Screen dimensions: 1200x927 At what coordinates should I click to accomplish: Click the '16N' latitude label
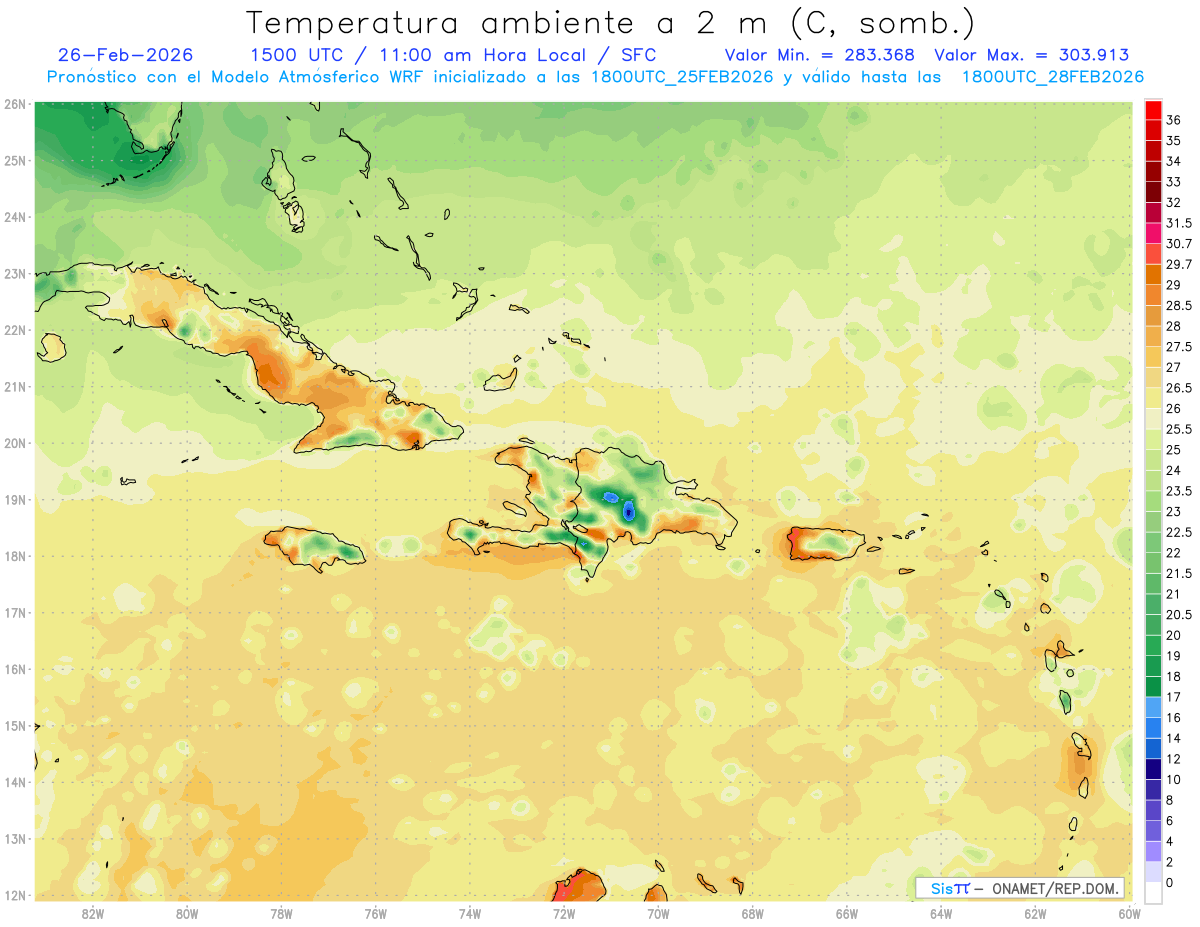point(15,669)
